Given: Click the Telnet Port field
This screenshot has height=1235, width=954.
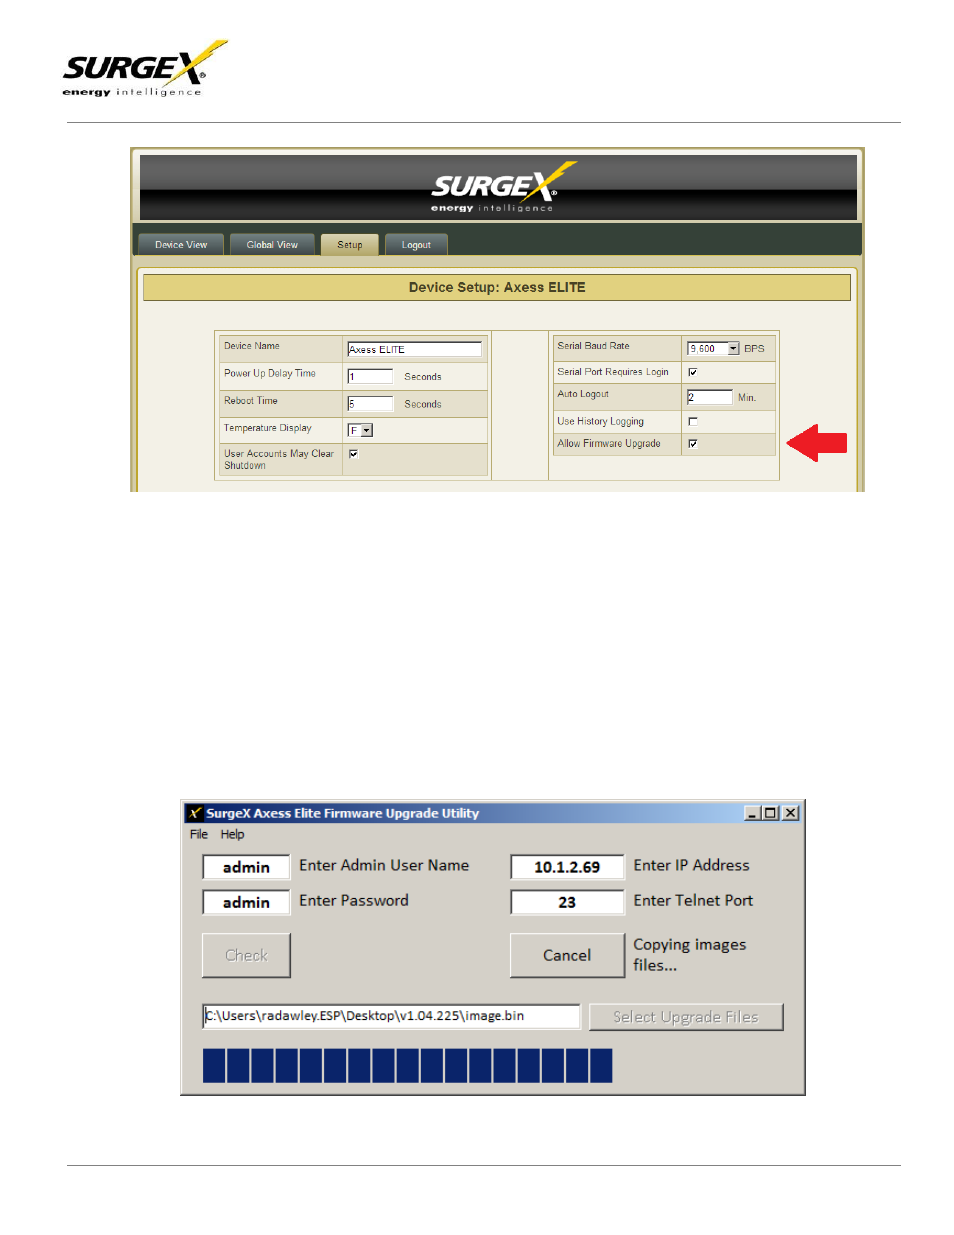Looking at the screenshot, I should click(x=567, y=902).
